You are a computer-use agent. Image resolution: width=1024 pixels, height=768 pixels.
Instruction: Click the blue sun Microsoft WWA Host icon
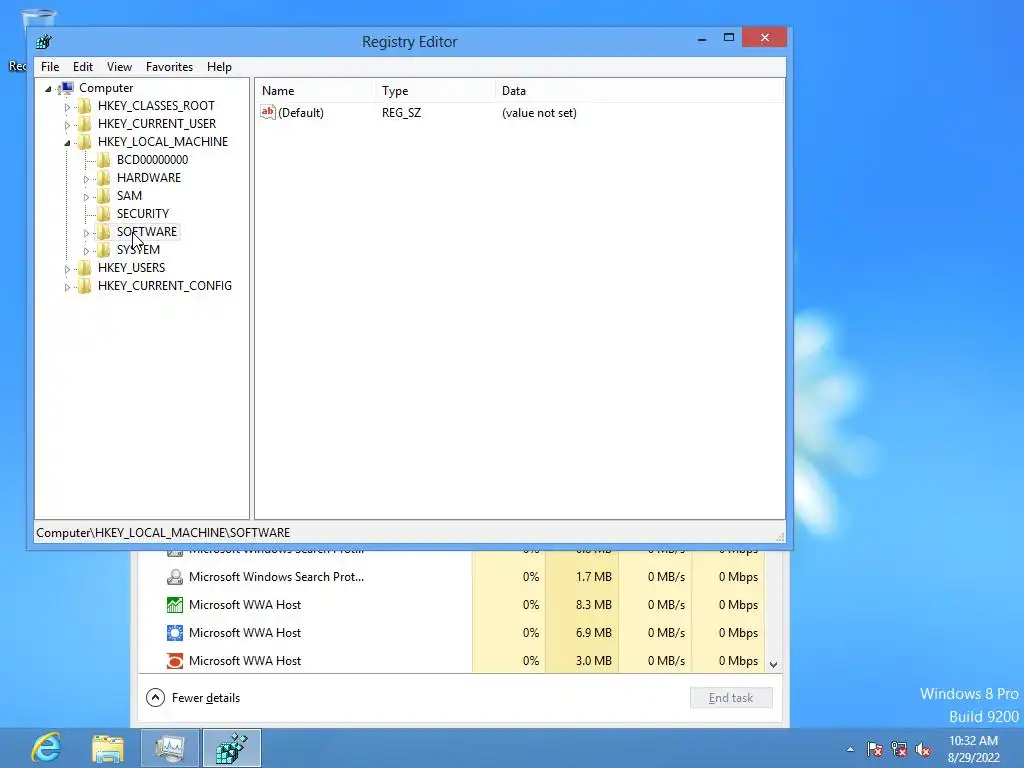(x=174, y=633)
